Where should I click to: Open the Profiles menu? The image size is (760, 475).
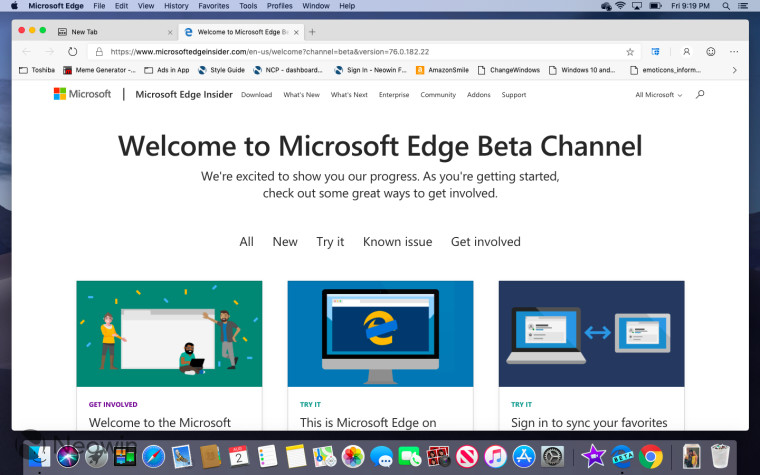[x=280, y=6]
